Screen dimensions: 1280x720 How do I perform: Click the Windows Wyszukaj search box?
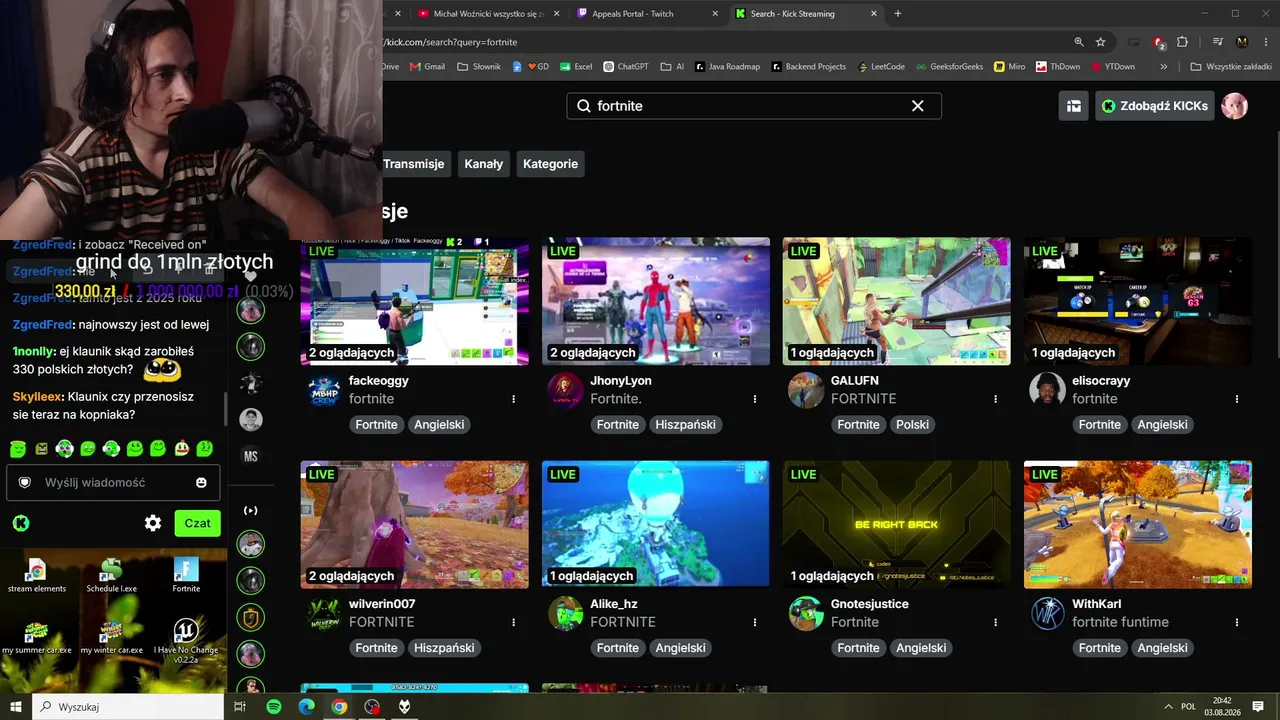[128, 707]
